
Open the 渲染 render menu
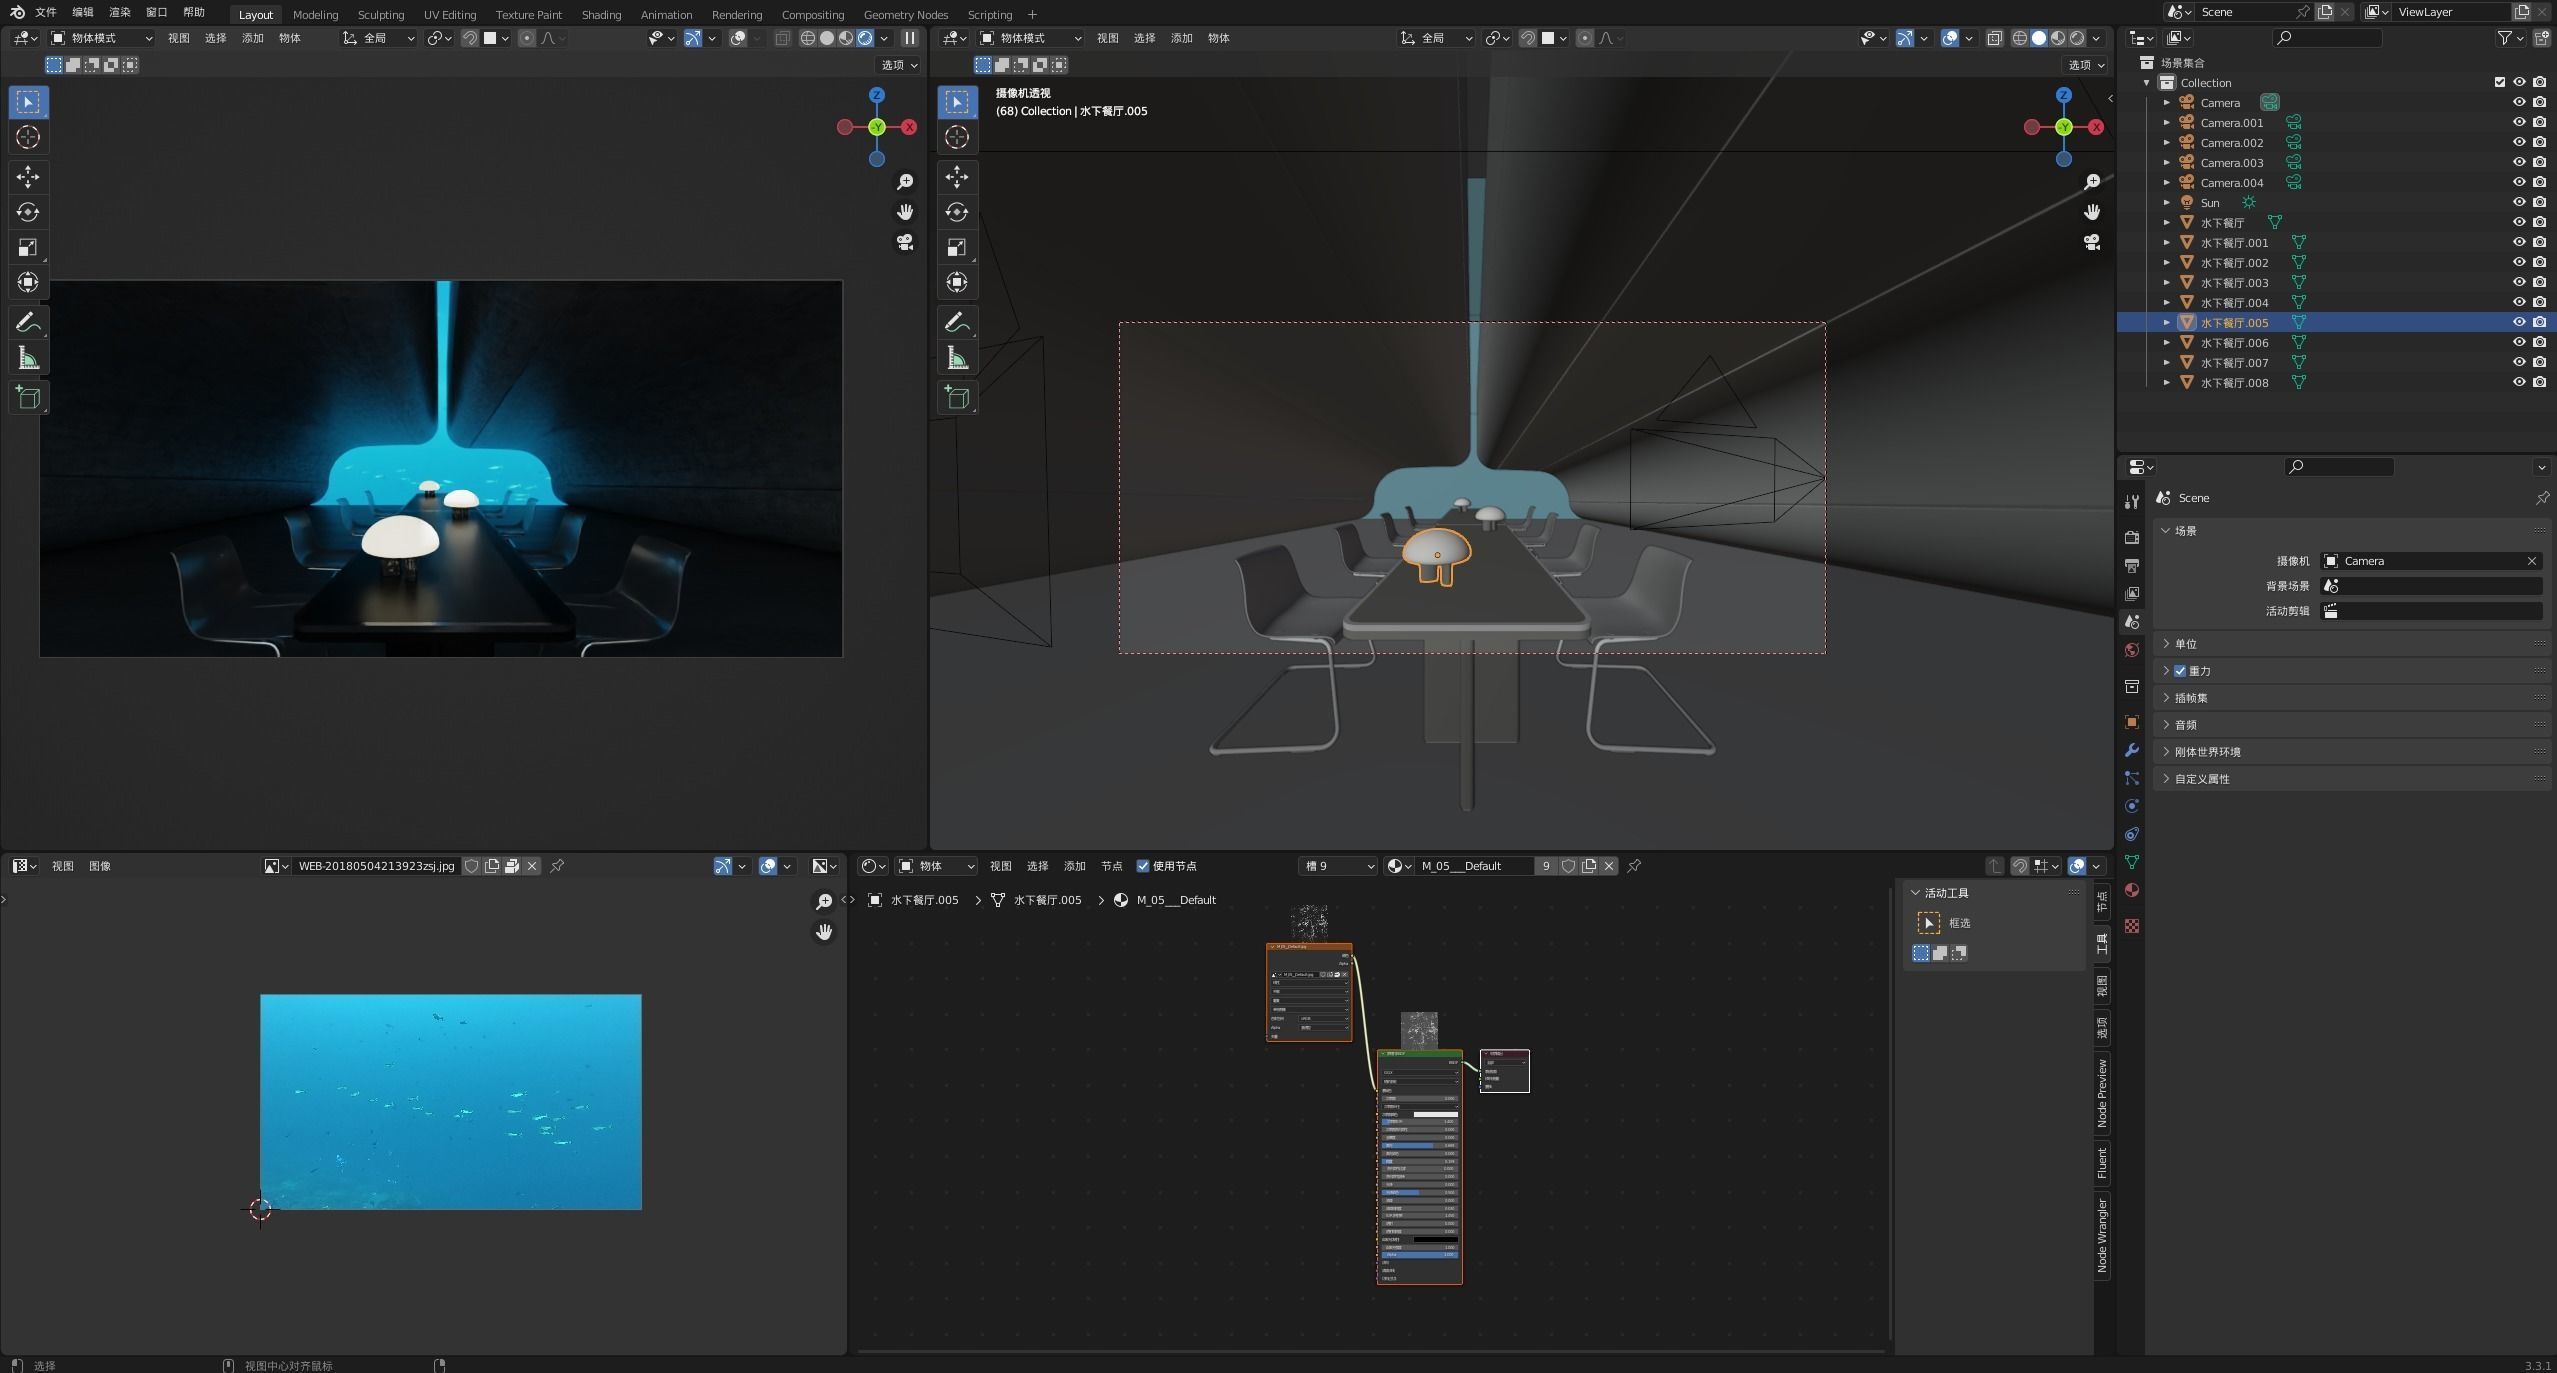[x=119, y=12]
